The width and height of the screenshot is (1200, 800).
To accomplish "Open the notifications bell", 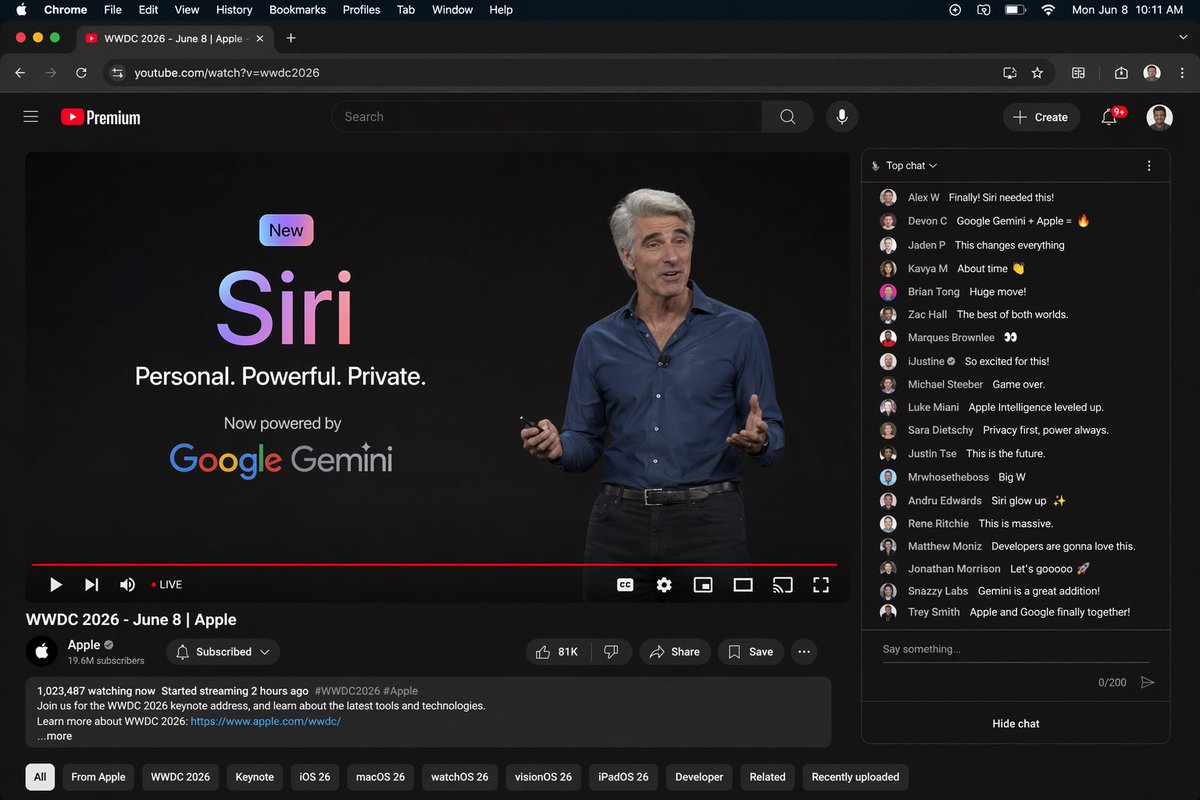I will tap(1109, 117).
